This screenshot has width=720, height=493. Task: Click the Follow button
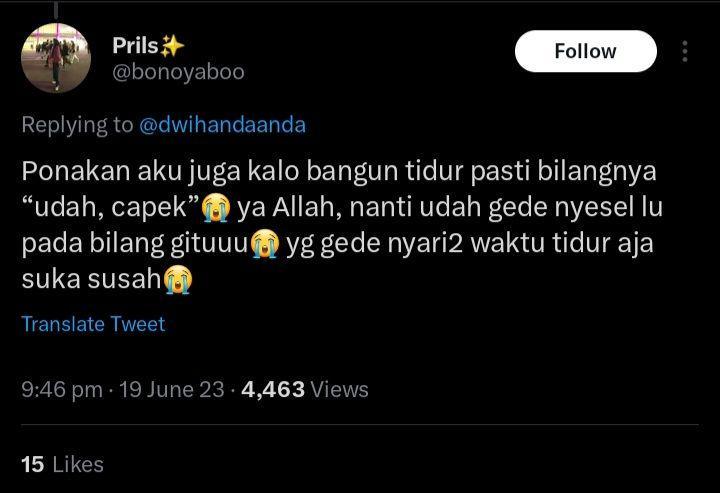tap(585, 51)
